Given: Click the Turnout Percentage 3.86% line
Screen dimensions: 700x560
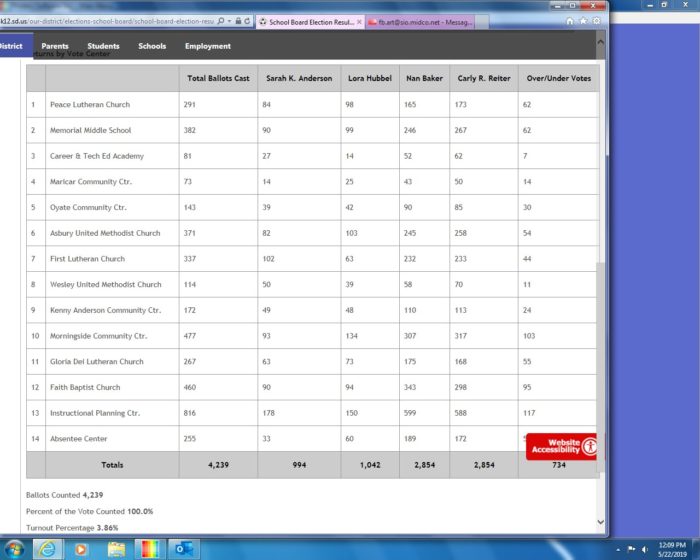Looking at the screenshot, I should (72, 528).
